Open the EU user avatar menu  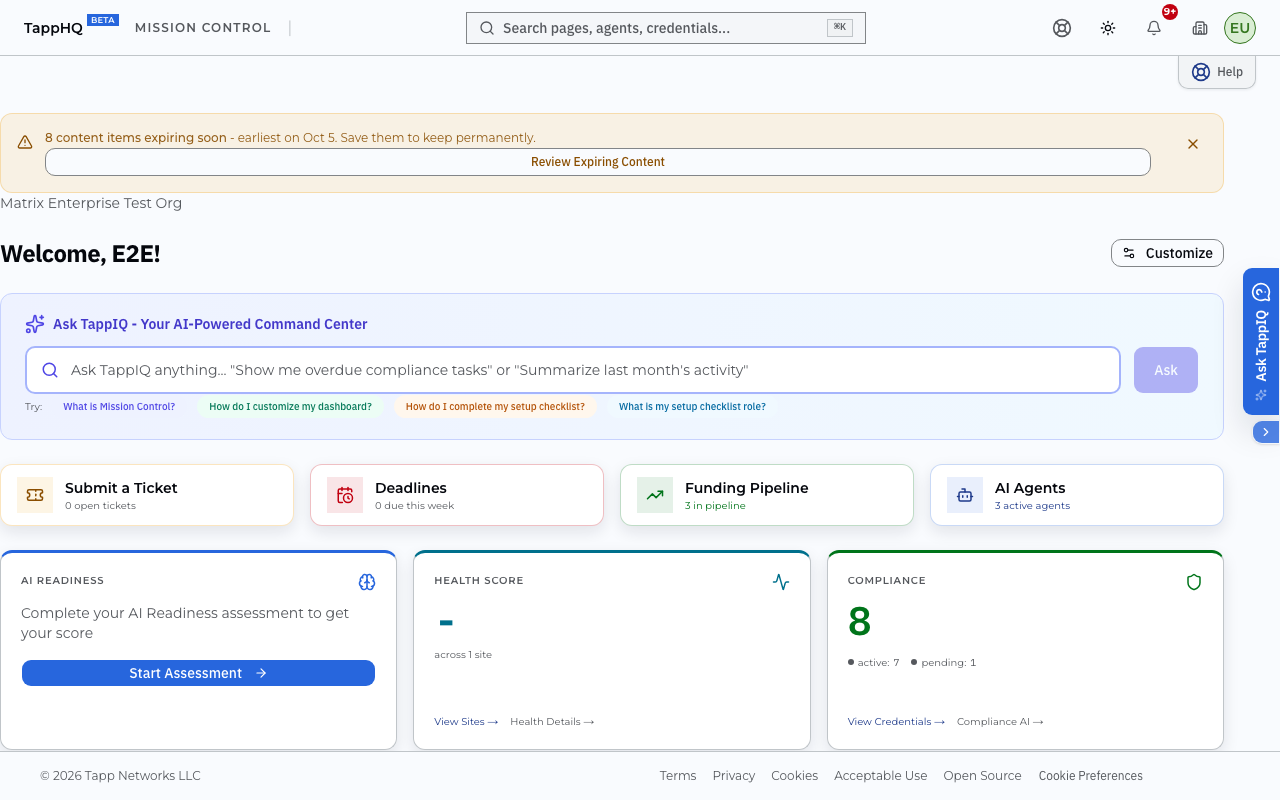point(1240,28)
